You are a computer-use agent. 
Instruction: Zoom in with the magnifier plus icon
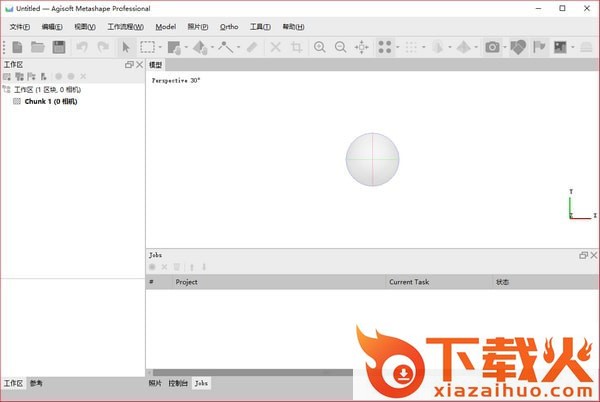pyautogui.click(x=320, y=47)
